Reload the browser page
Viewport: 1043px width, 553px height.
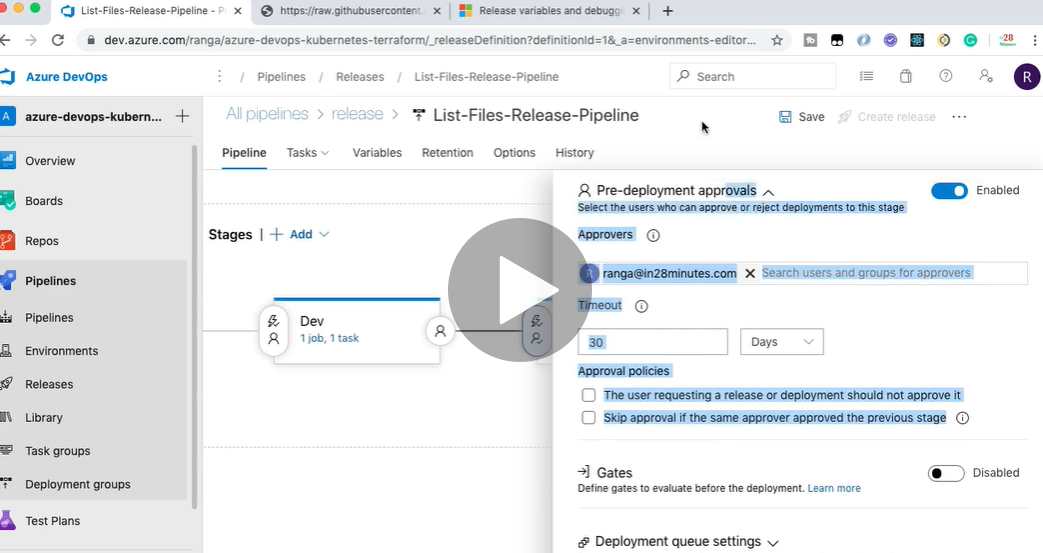coord(58,40)
